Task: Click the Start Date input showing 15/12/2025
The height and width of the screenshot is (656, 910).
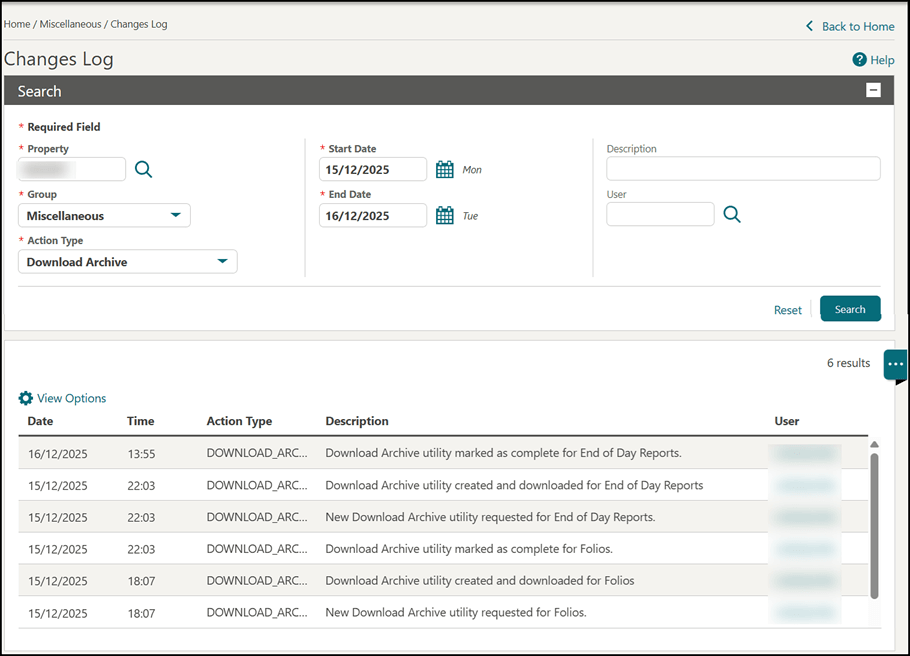Action: (372, 169)
